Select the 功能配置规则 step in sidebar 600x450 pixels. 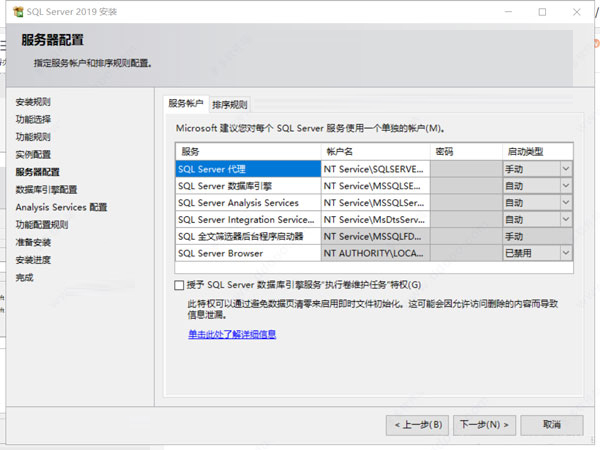tap(42, 225)
